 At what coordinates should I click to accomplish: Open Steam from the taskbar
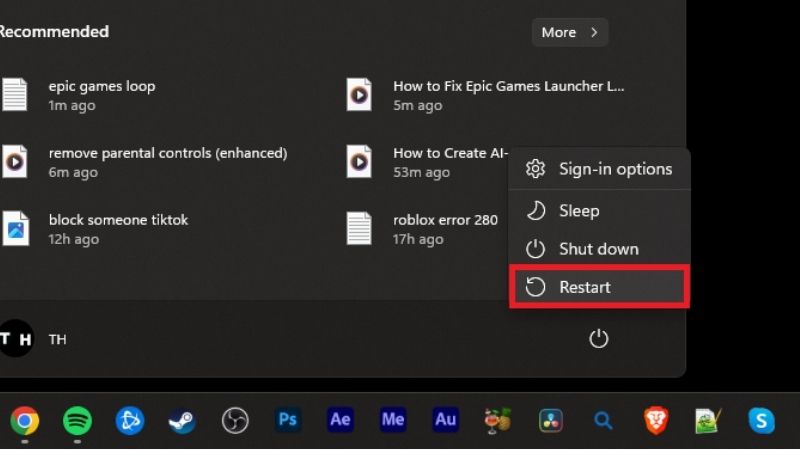pyautogui.click(x=182, y=420)
